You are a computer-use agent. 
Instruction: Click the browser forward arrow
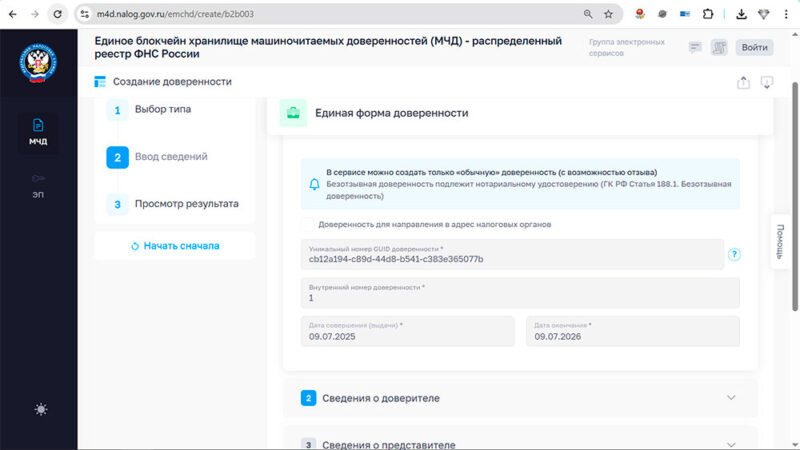point(35,14)
